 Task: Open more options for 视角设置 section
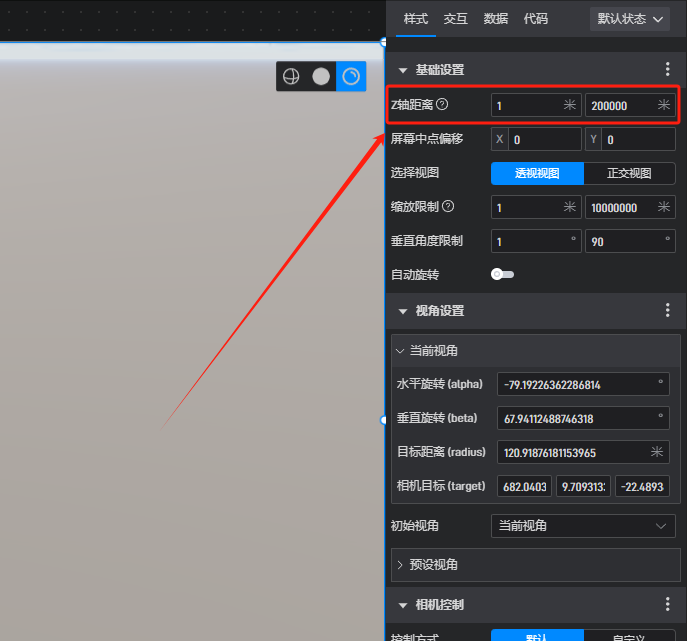[x=667, y=310]
